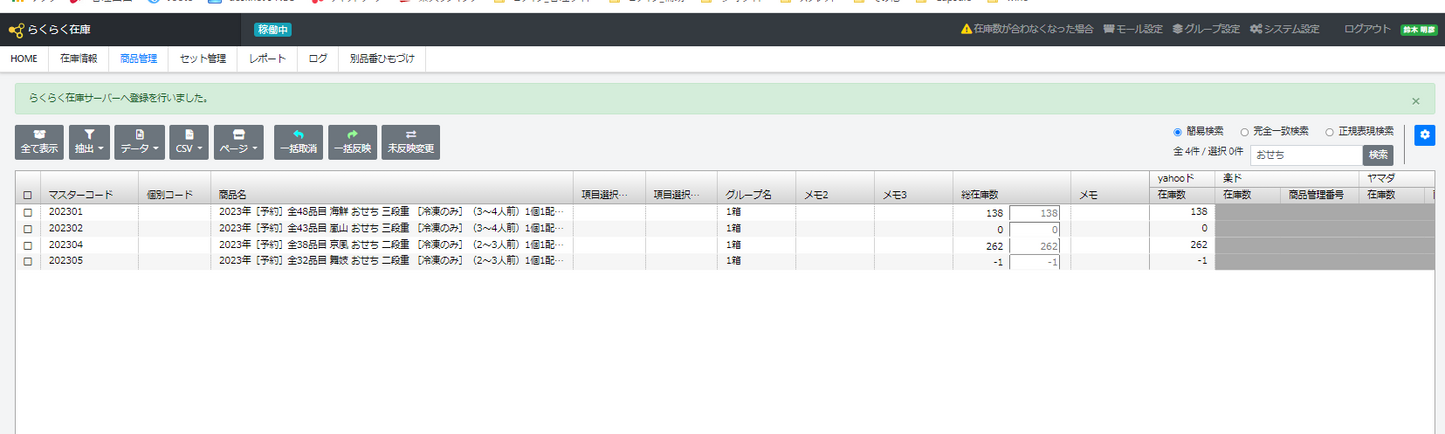This screenshot has height=434, width=1445.
Task: Click product name 全32品目 舞妓 おせち
Action: coord(391,261)
